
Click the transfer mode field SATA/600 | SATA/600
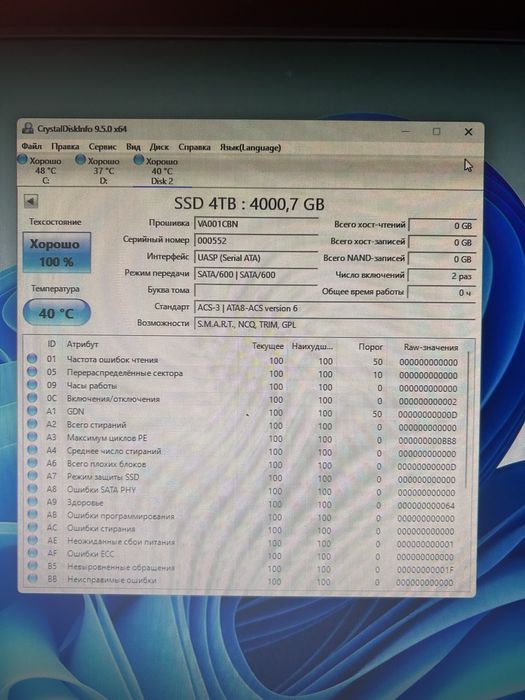point(256,275)
